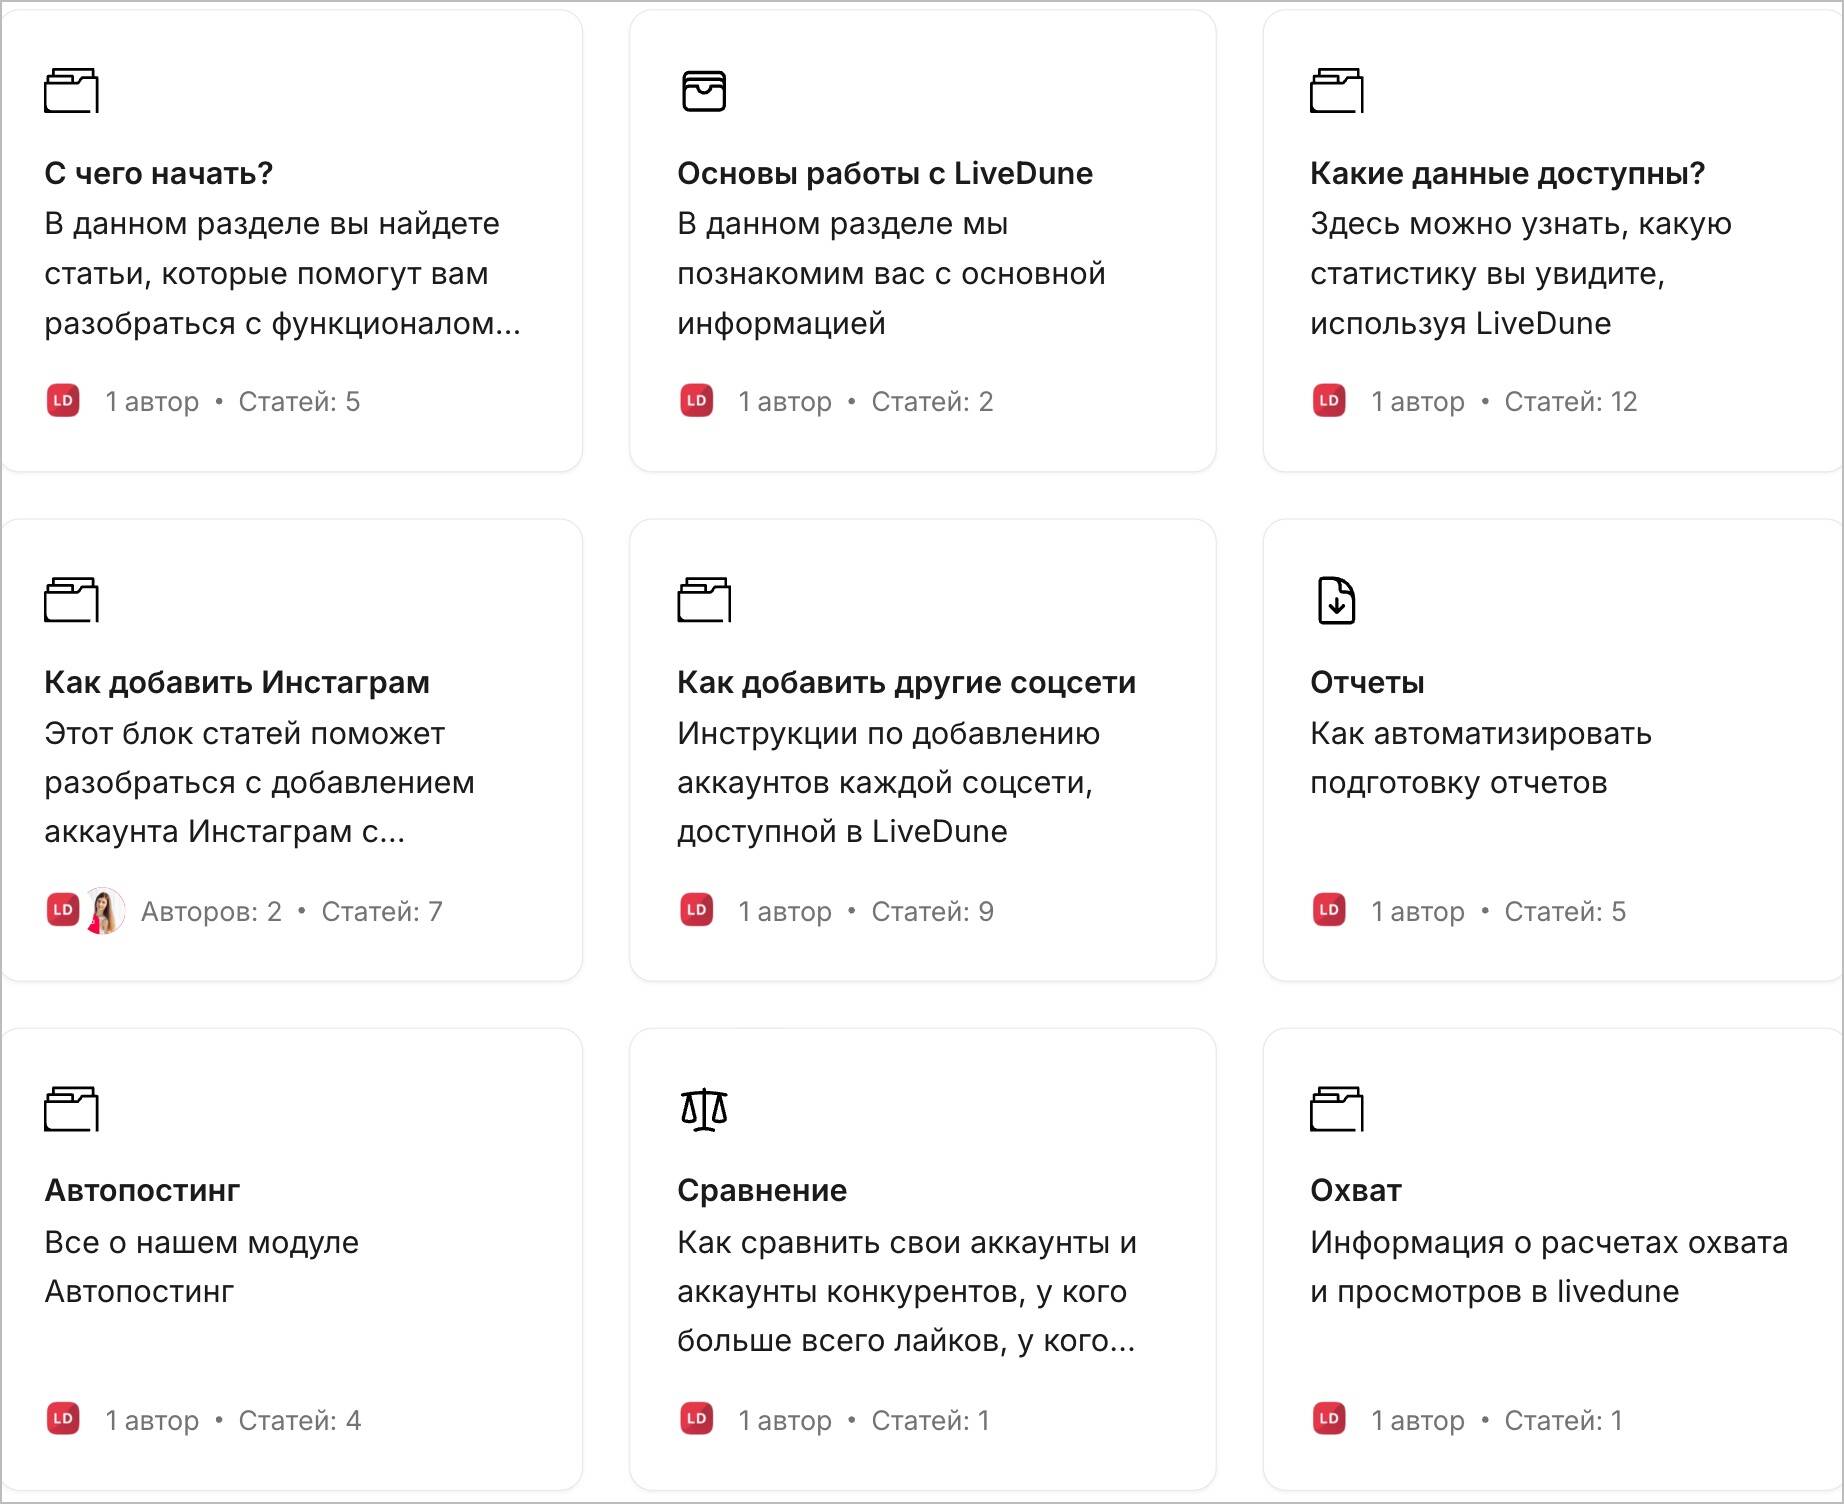The height and width of the screenshot is (1504, 1844).
Task: Click the folder icon above «Автопостинг»
Action: [71, 1109]
